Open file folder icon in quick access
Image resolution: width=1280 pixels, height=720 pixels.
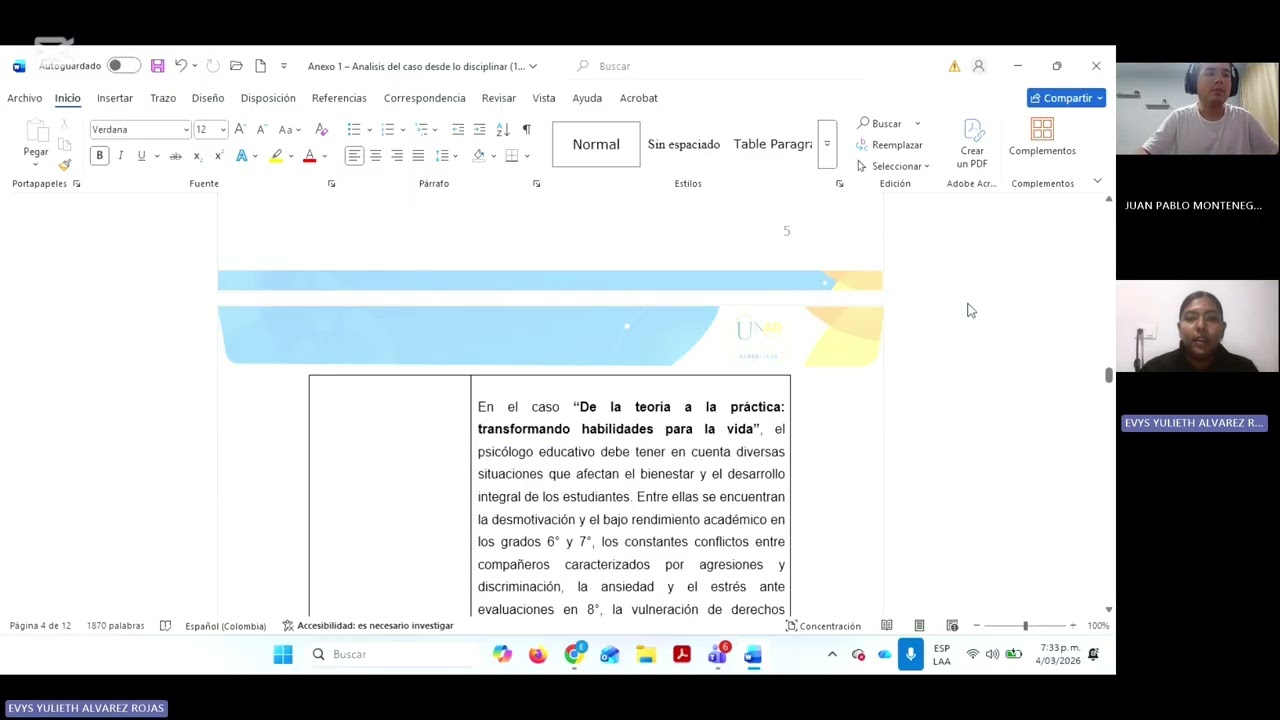click(x=236, y=66)
